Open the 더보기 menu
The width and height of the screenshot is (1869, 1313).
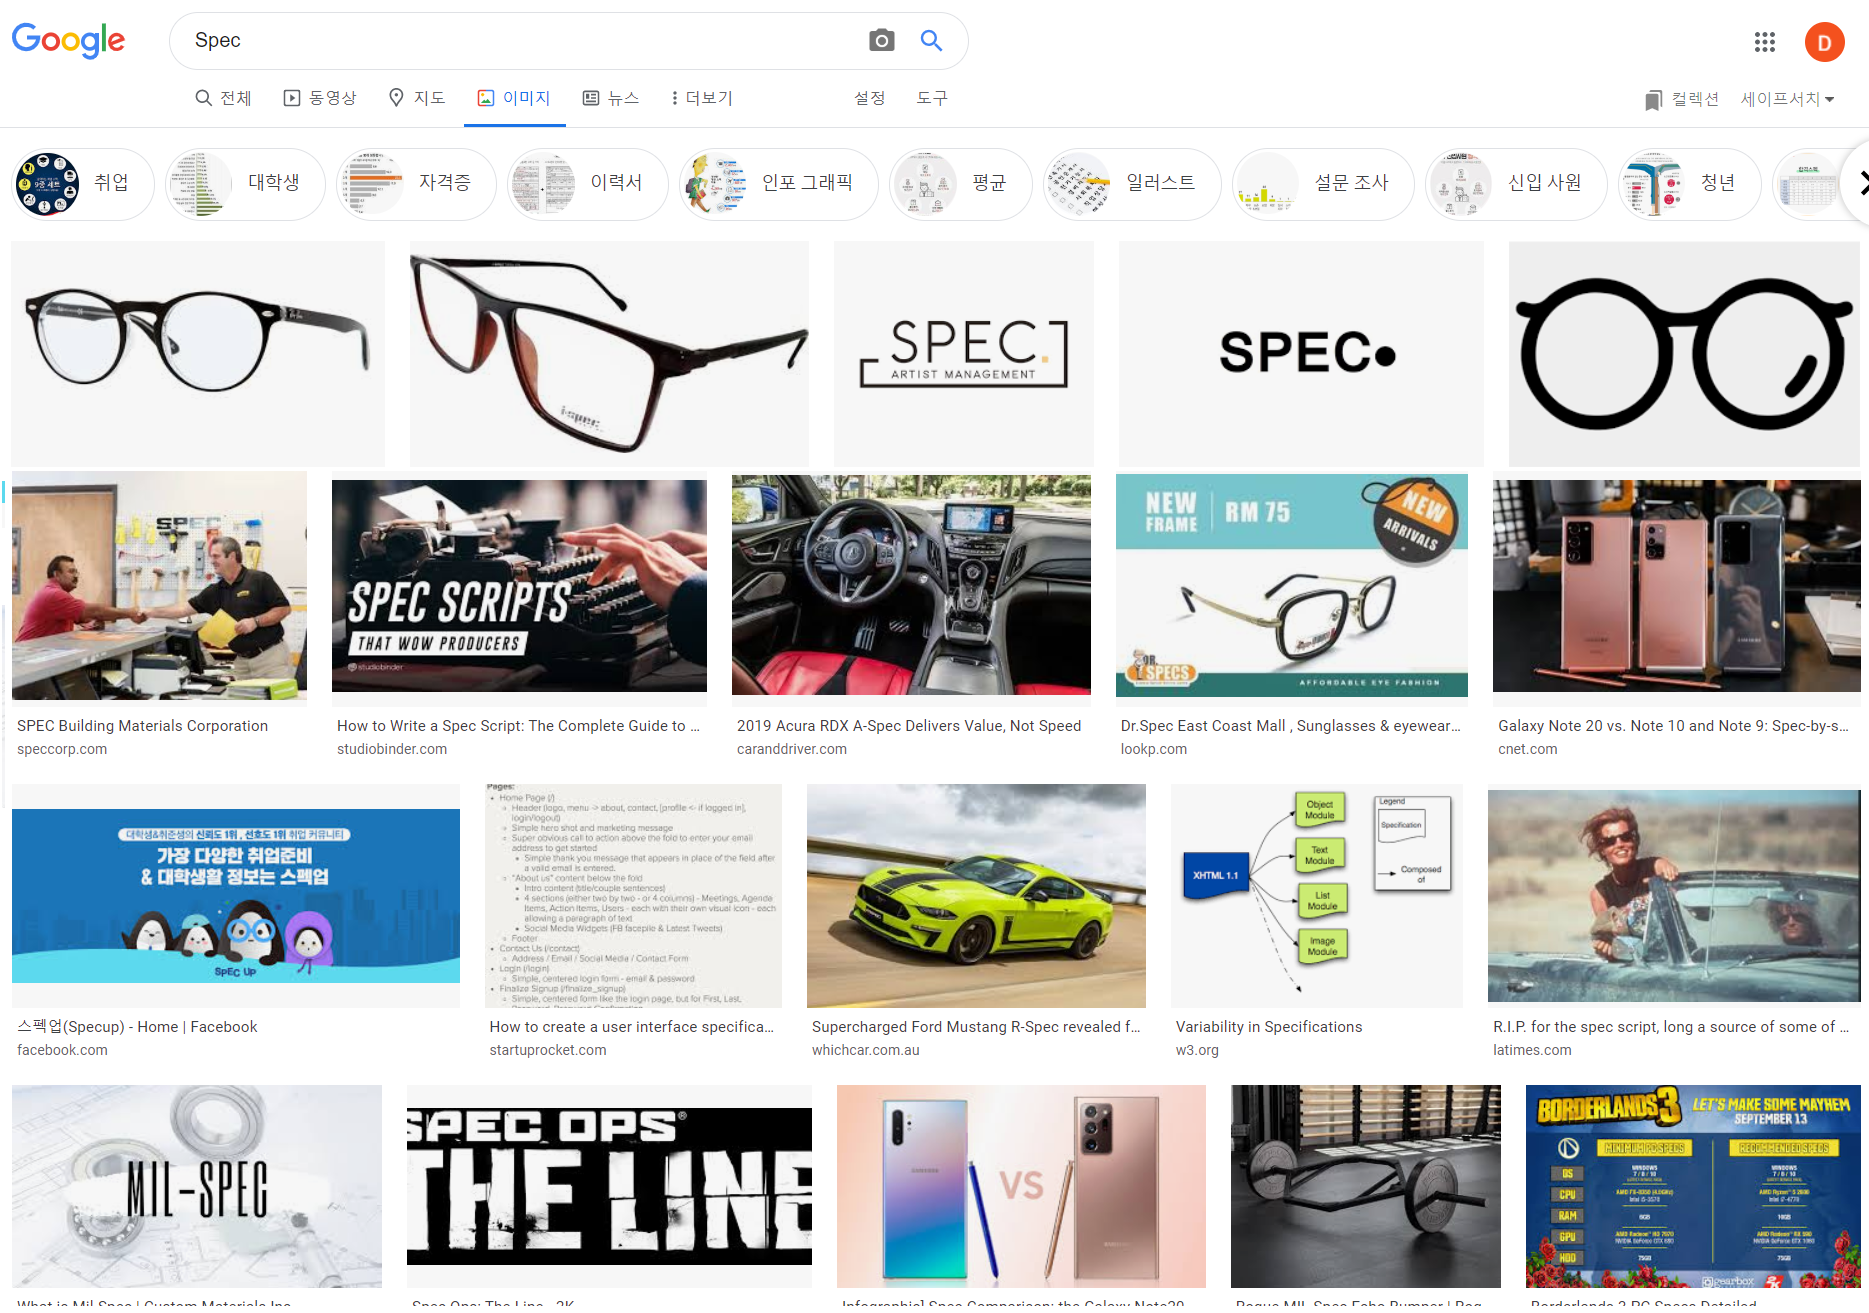(x=702, y=98)
